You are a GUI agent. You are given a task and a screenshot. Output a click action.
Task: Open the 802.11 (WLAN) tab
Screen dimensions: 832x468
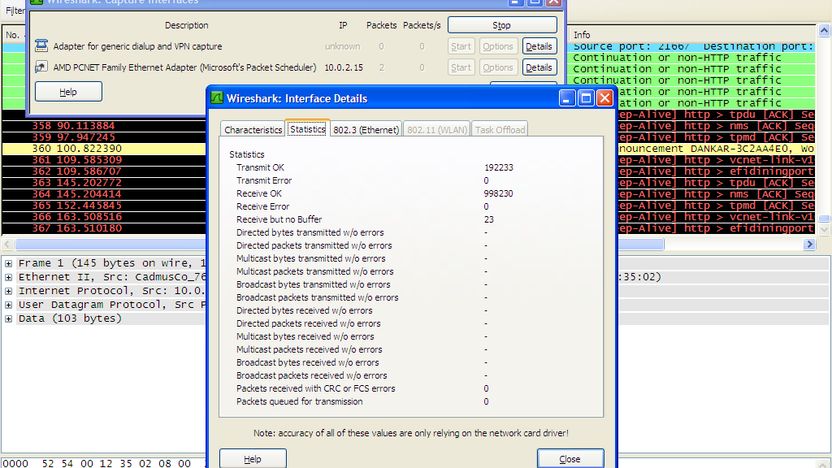click(x=437, y=129)
